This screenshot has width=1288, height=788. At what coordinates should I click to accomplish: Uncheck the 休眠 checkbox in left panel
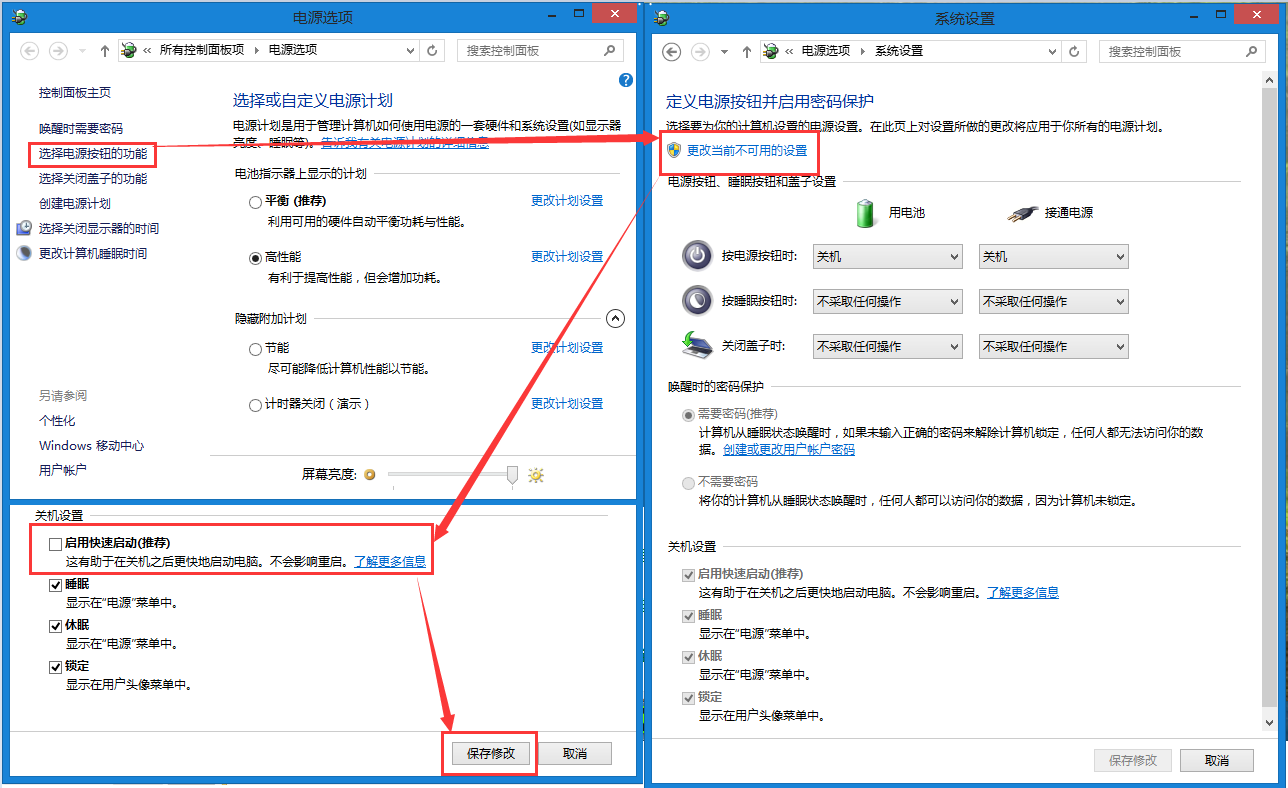coord(56,626)
